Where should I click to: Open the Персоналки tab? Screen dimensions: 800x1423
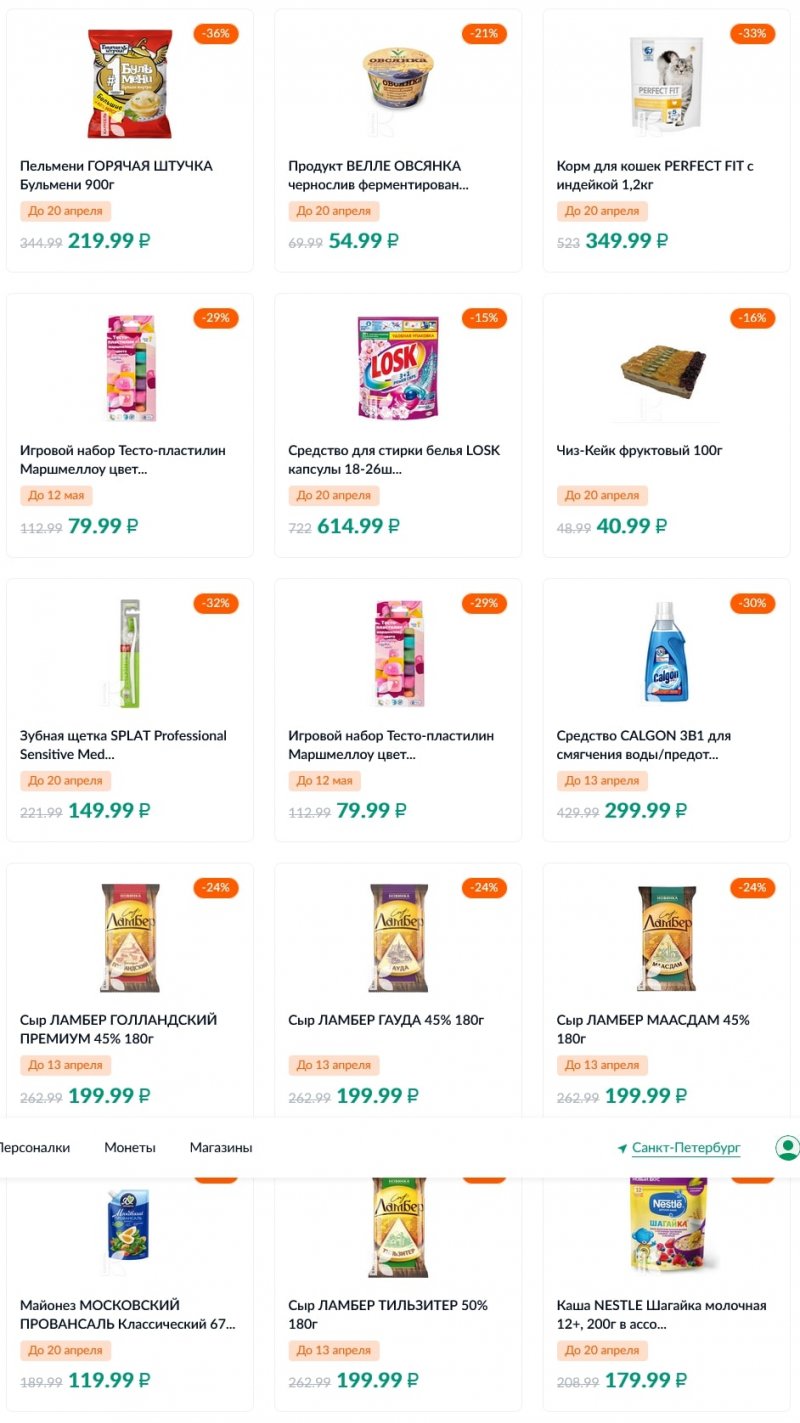click(33, 1148)
